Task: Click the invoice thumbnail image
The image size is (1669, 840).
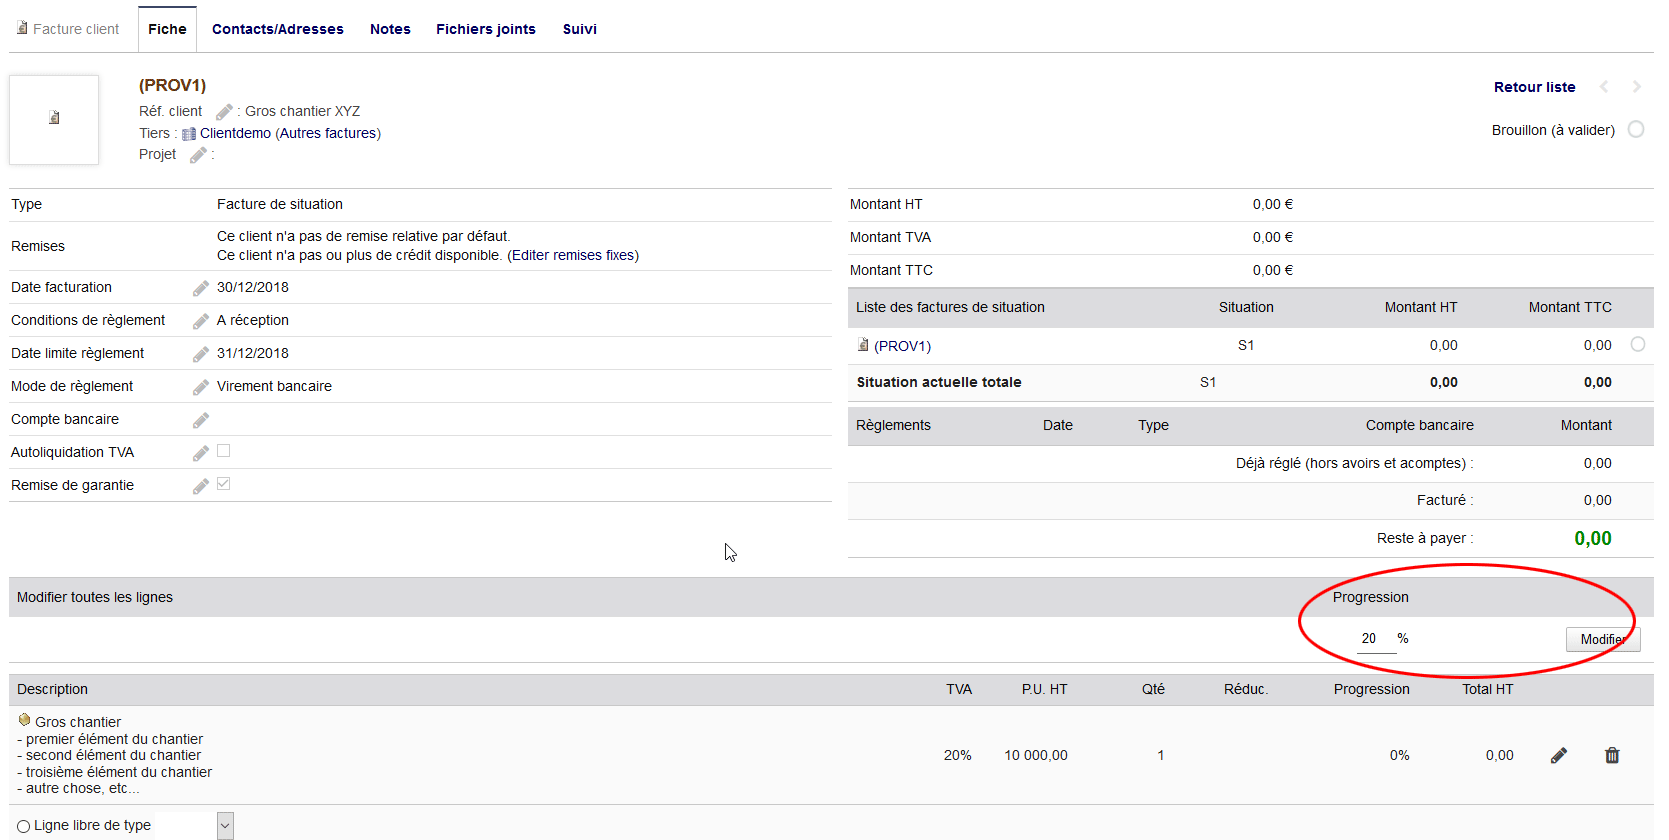Action: pyautogui.click(x=54, y=119)
